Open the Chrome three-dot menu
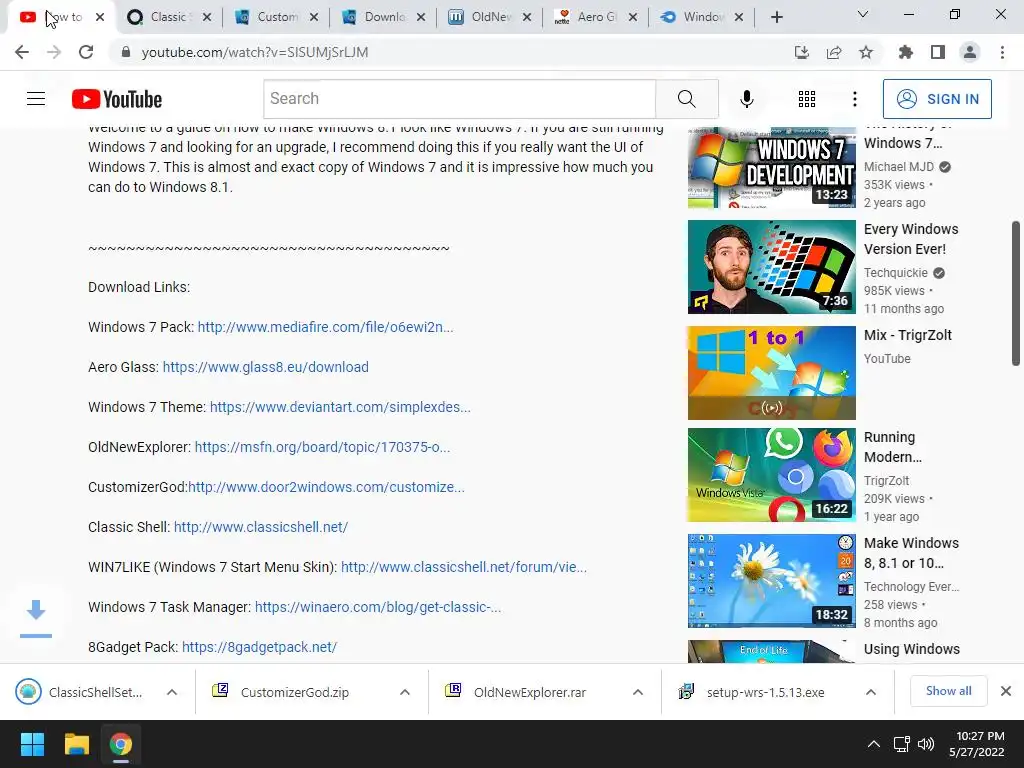 1002,52
